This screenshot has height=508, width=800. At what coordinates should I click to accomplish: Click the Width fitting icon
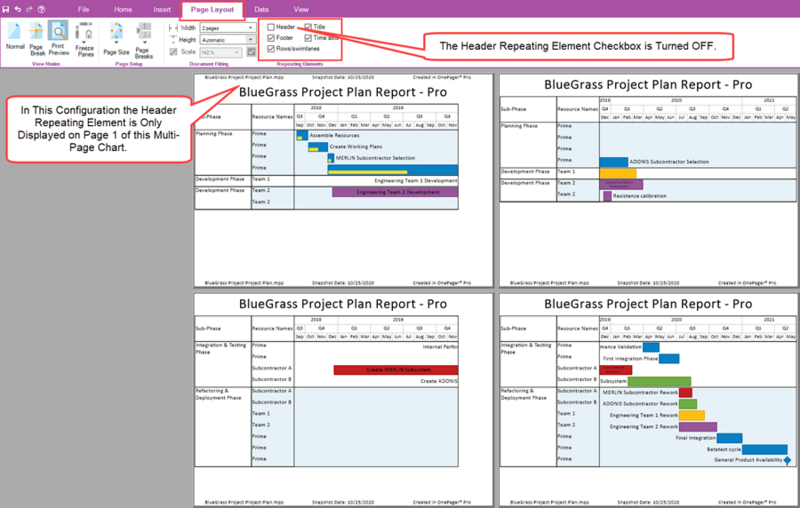pos(173,28)
